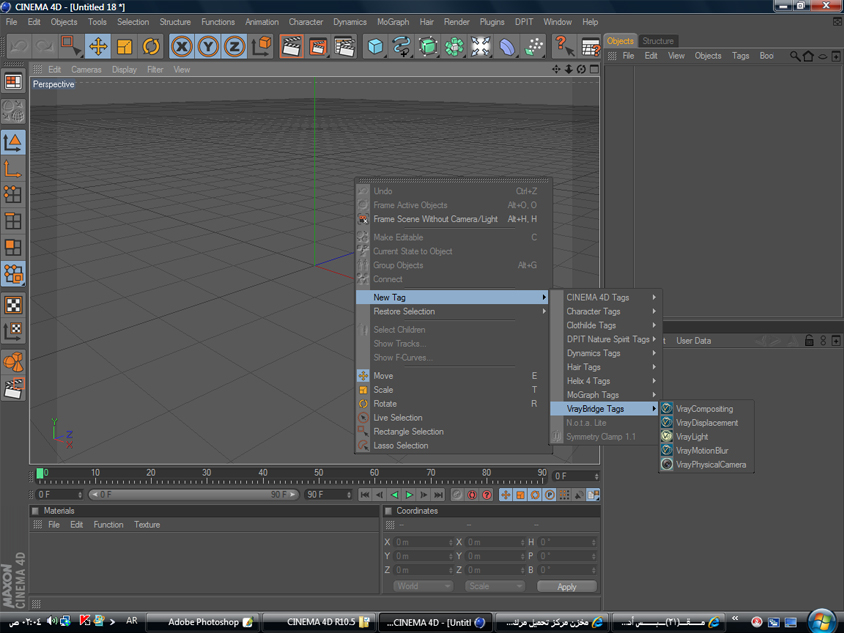Open the Scale mode dropdown in Coordinates

494,586
